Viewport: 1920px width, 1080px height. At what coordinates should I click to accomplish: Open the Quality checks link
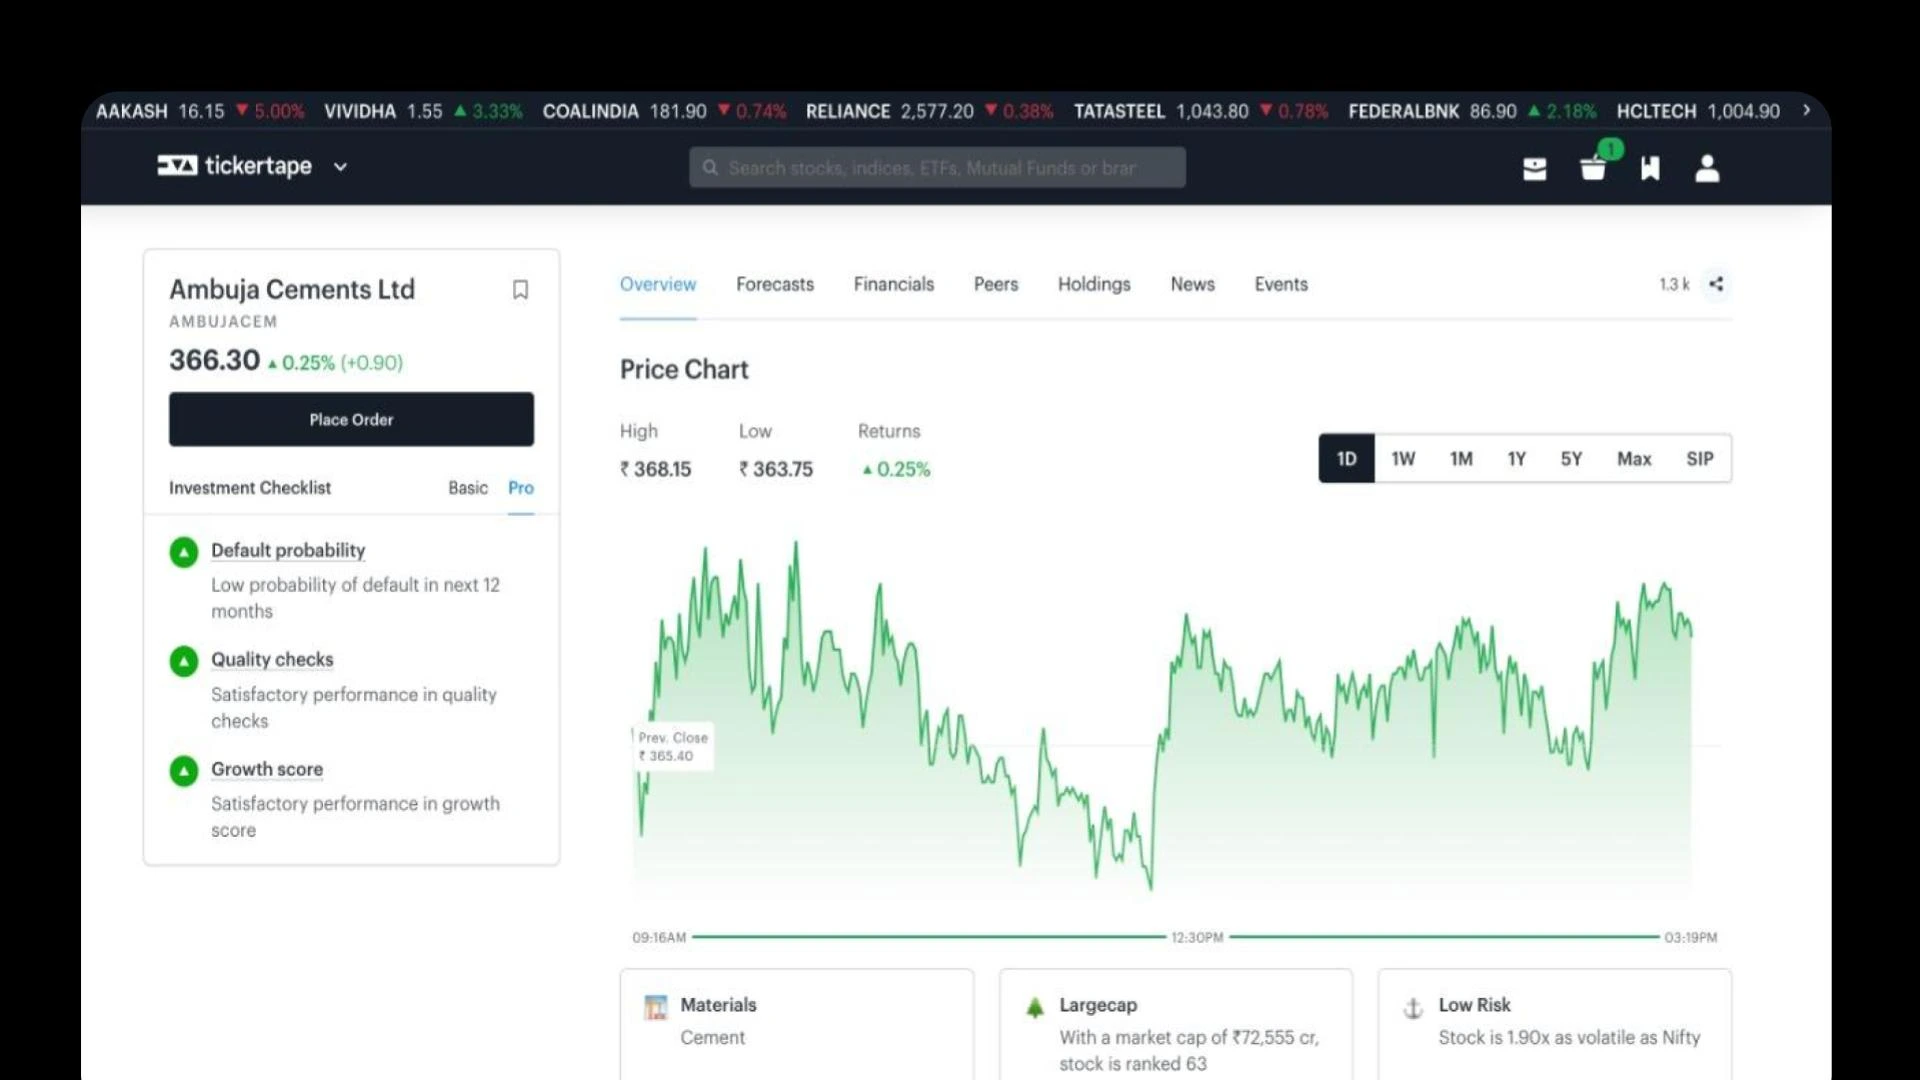coord(272,660)
